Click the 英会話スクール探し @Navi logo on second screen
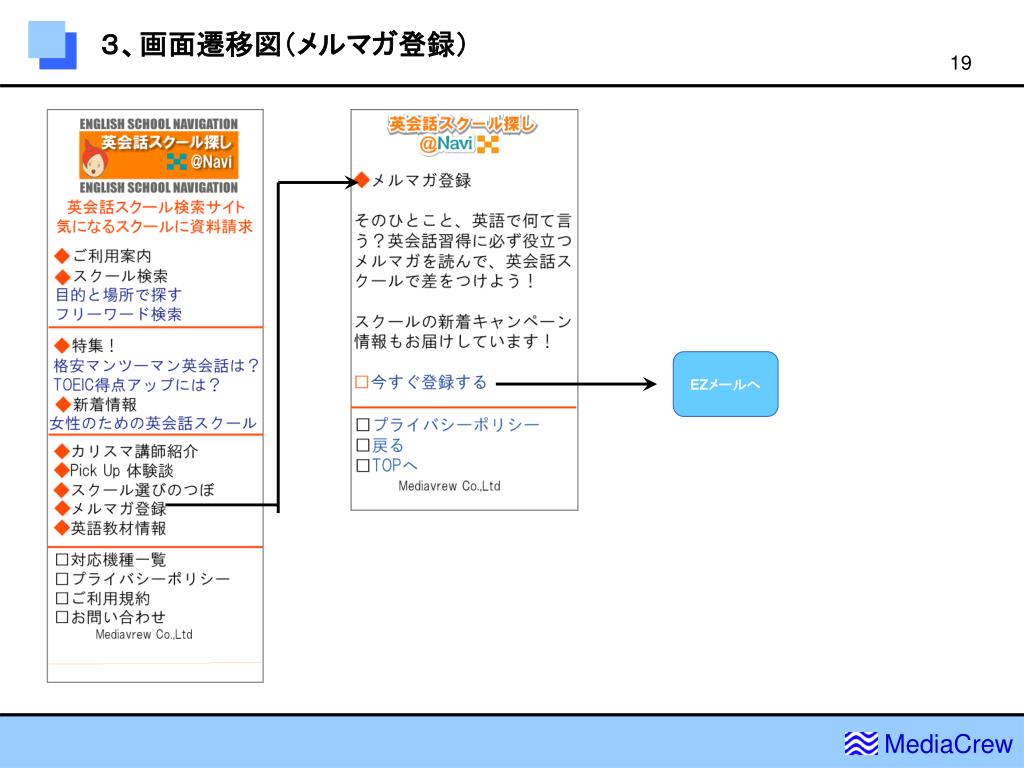This screenshot has height=768, width=1024. pyautogui.click(x=462, y=134)
